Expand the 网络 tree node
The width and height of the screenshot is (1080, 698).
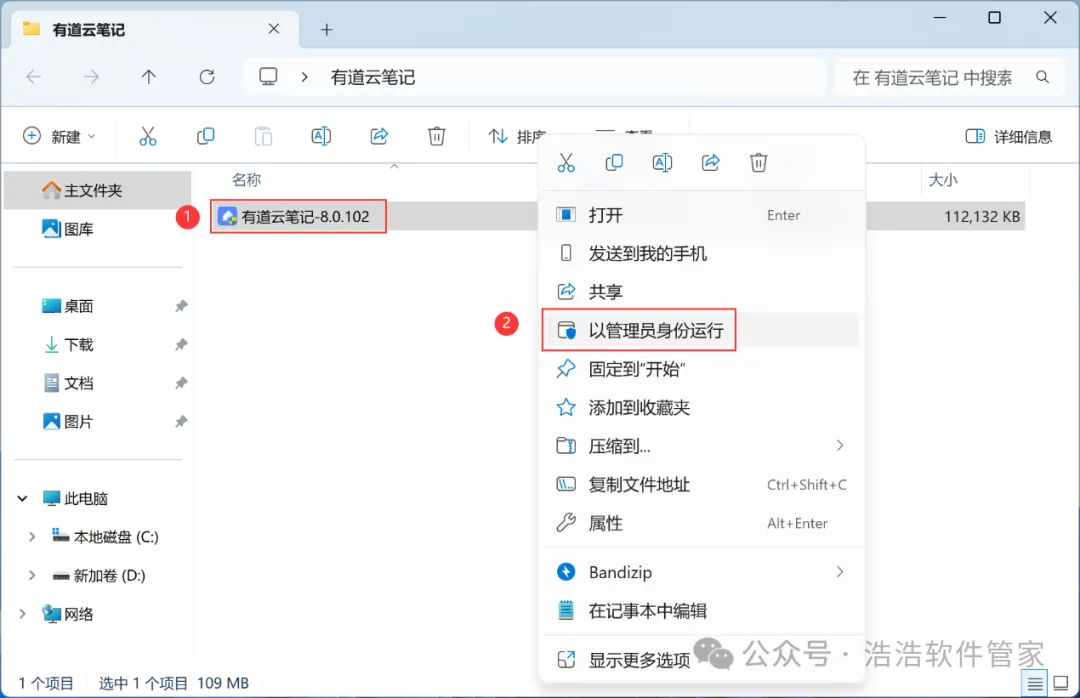22,614
